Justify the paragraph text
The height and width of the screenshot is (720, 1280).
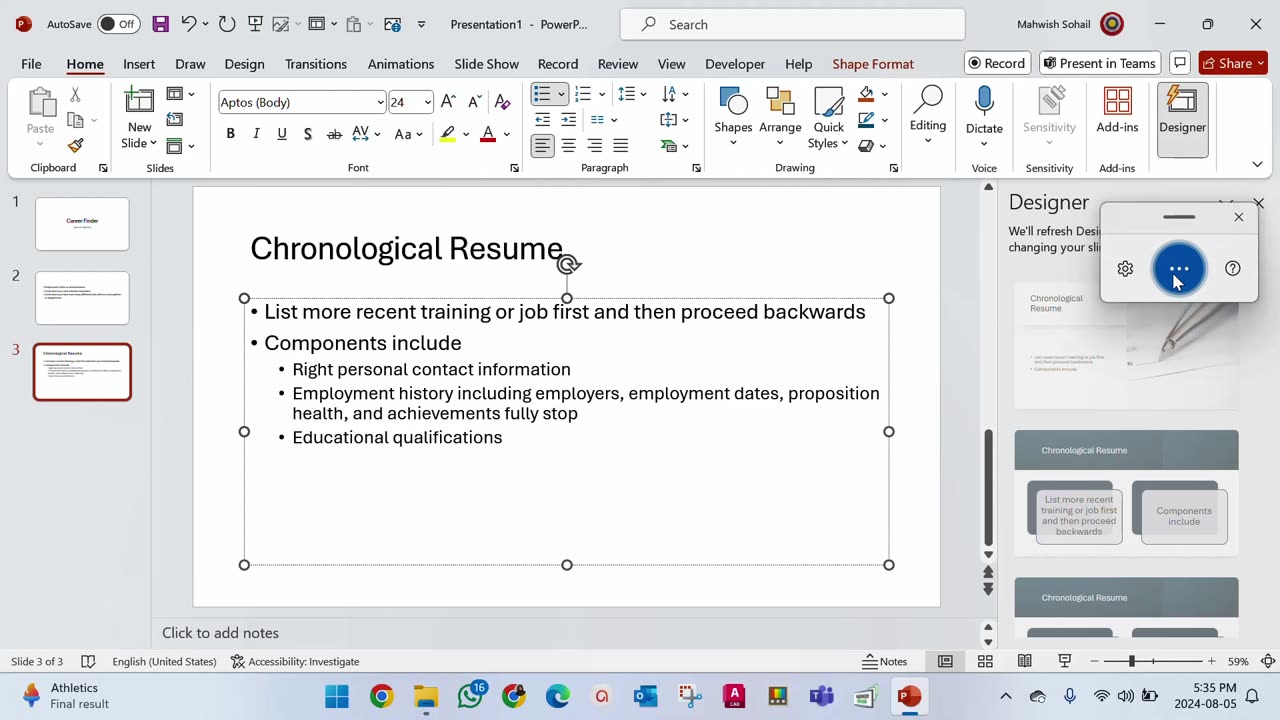(620, 146)
